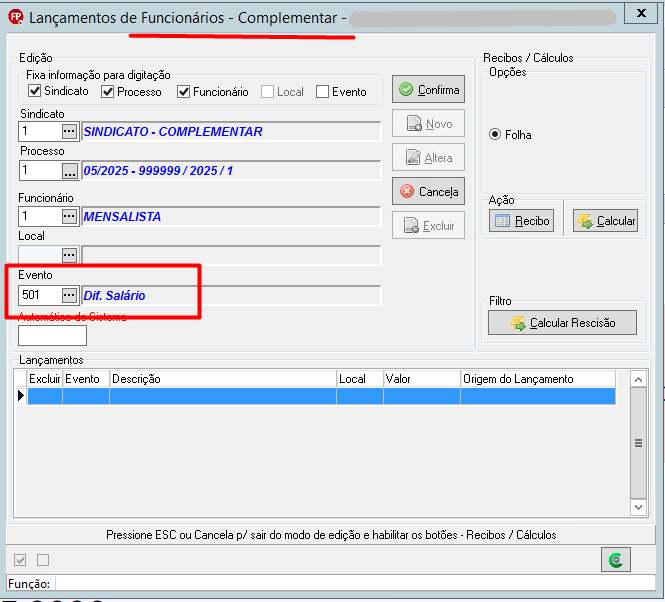665x602 pixels.
Task: Click the Confirma button
Action: pos(428,89)
